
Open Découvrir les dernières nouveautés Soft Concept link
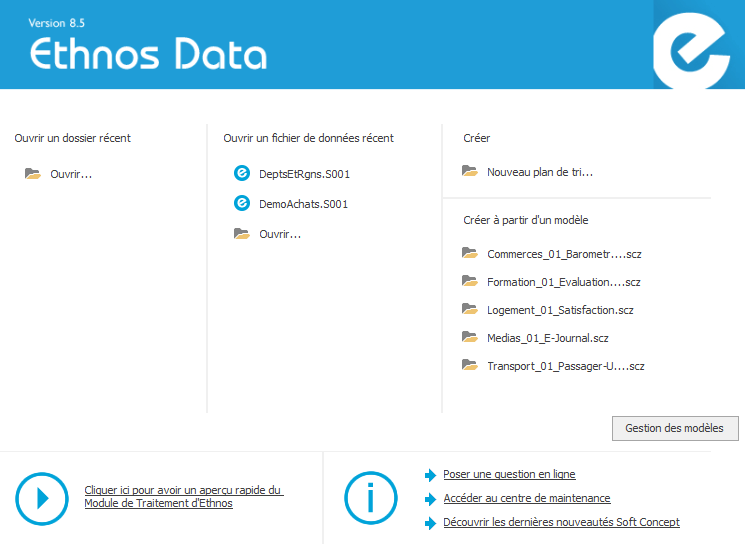562,522
